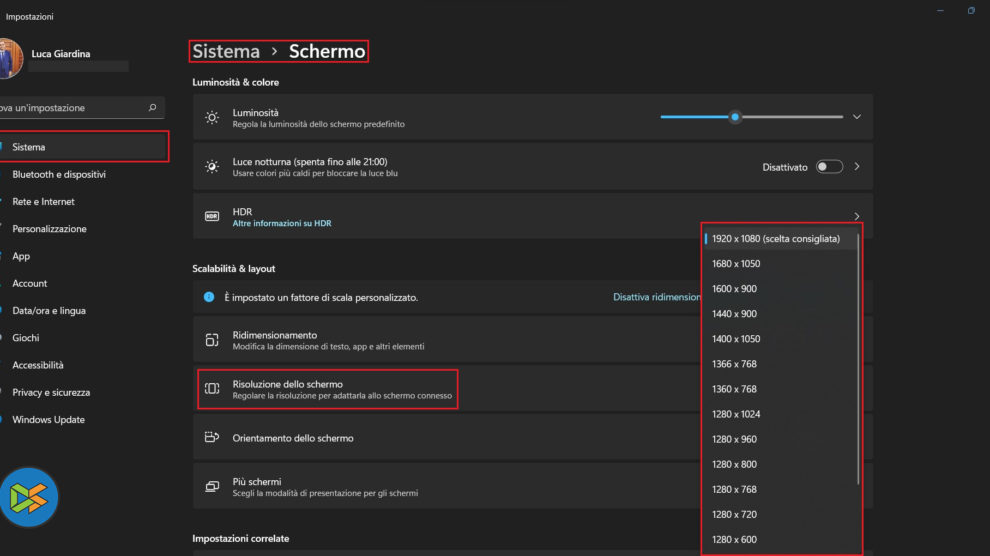
Task: Open Altre informazioni su HDR link
Action: click(x=282, y=223)
